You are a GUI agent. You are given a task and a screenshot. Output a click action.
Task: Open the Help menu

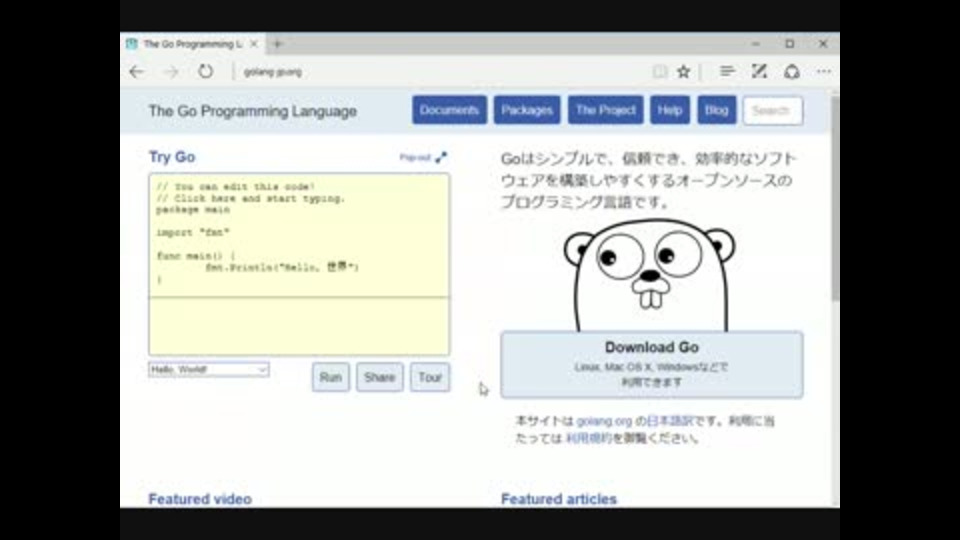[x=670, y=110]
